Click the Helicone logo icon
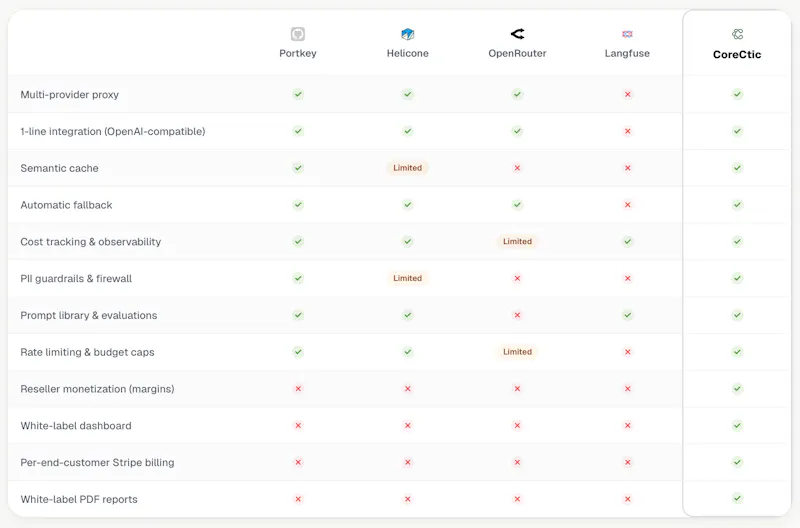Viewport: 800px width, 528px height. [x=408, y=34]
